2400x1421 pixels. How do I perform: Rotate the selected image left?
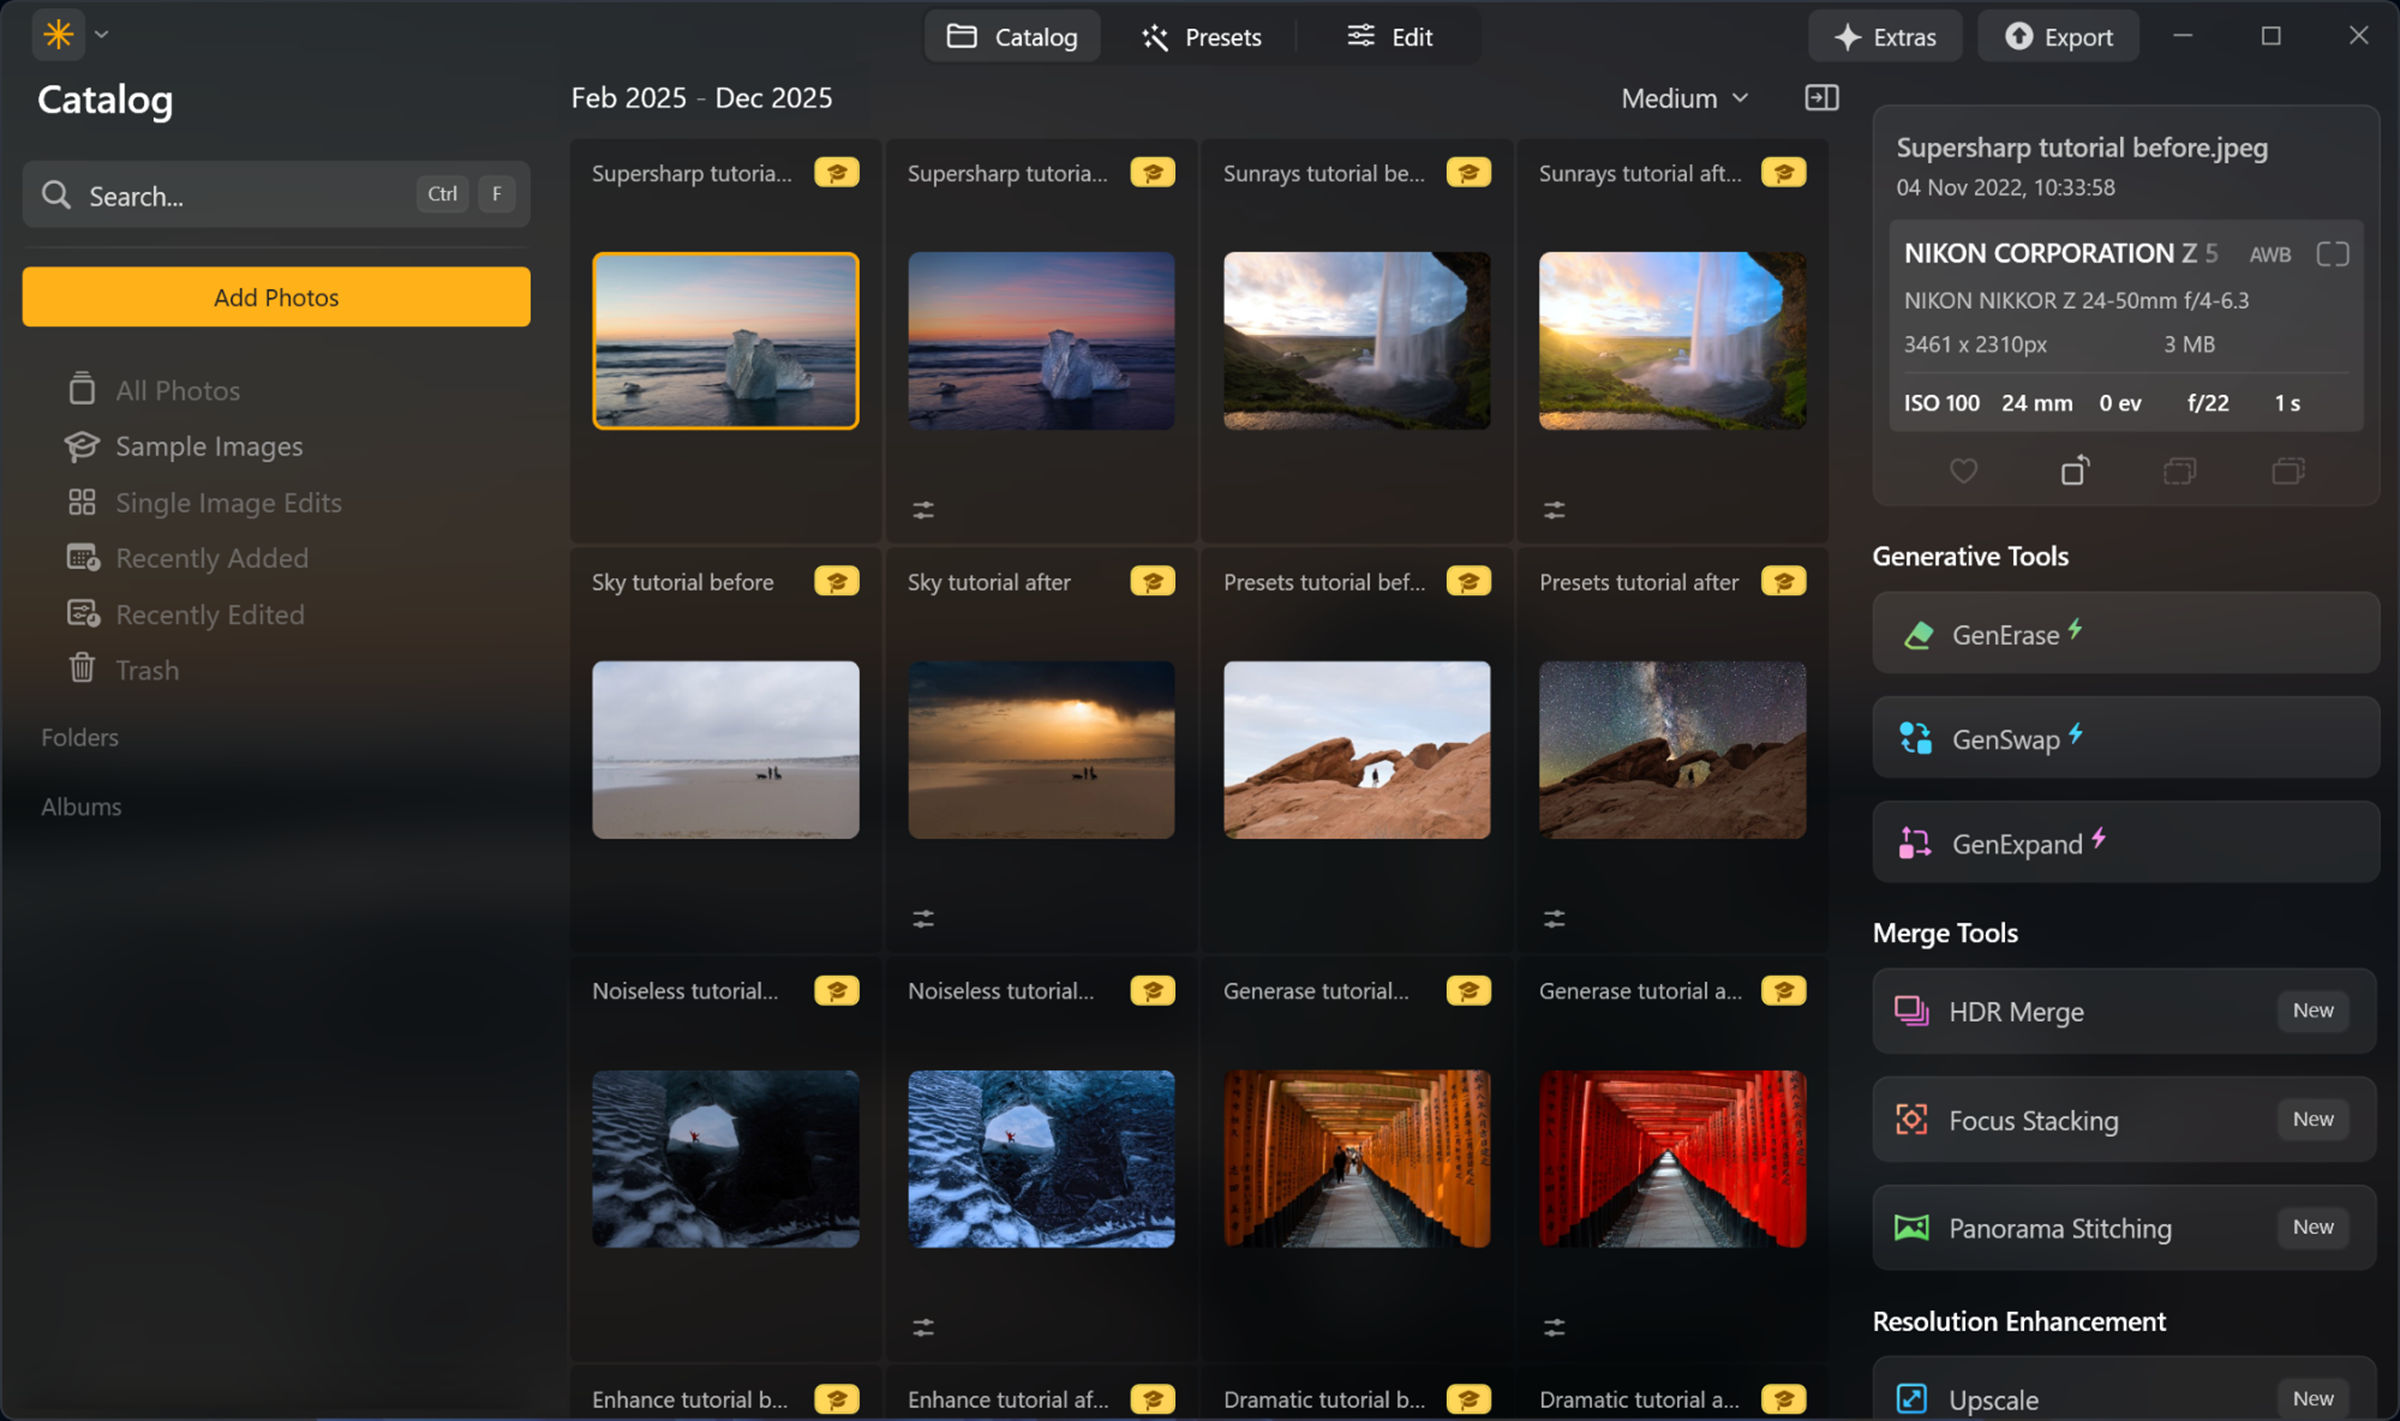pyautogui.click(x=2075, y=470)
